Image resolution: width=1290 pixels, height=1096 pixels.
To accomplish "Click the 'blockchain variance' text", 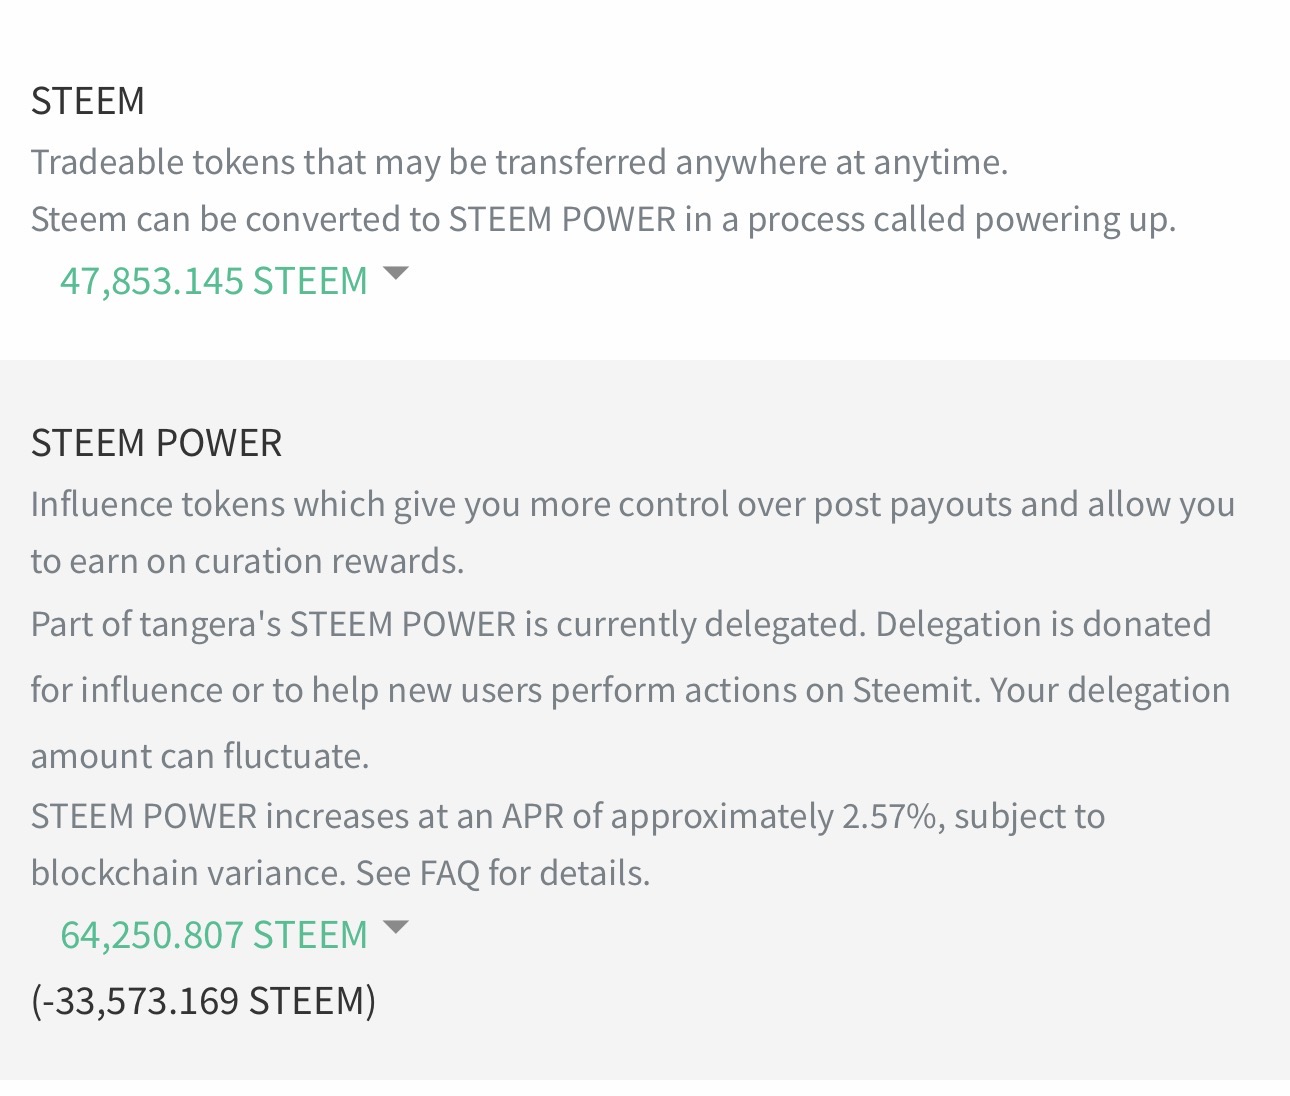I will click(x=187, y=873).
